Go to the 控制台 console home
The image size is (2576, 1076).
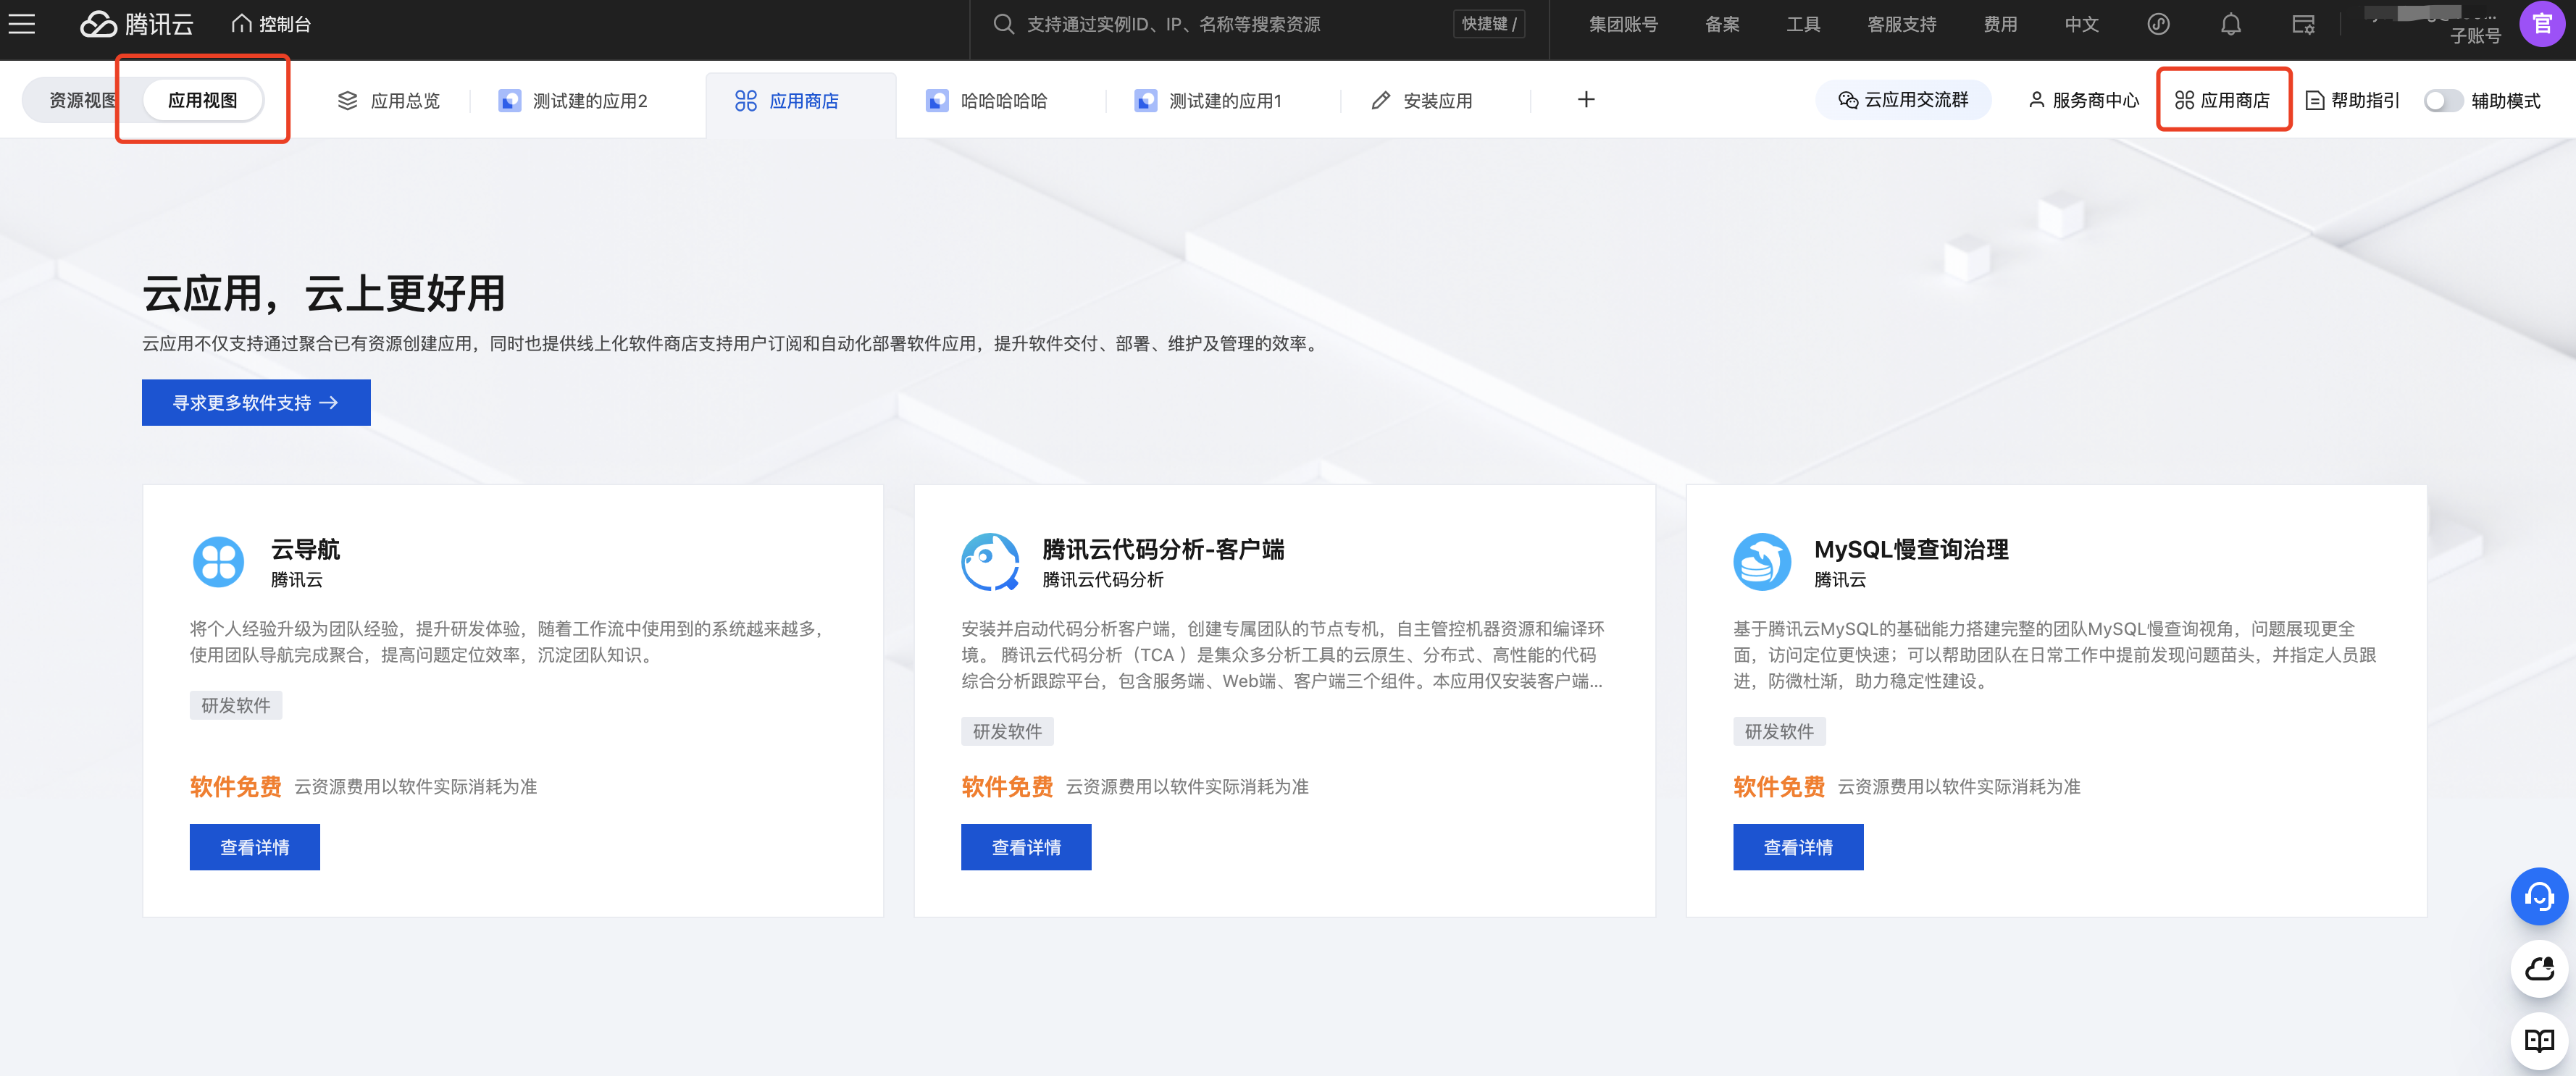tap(271, 24)
